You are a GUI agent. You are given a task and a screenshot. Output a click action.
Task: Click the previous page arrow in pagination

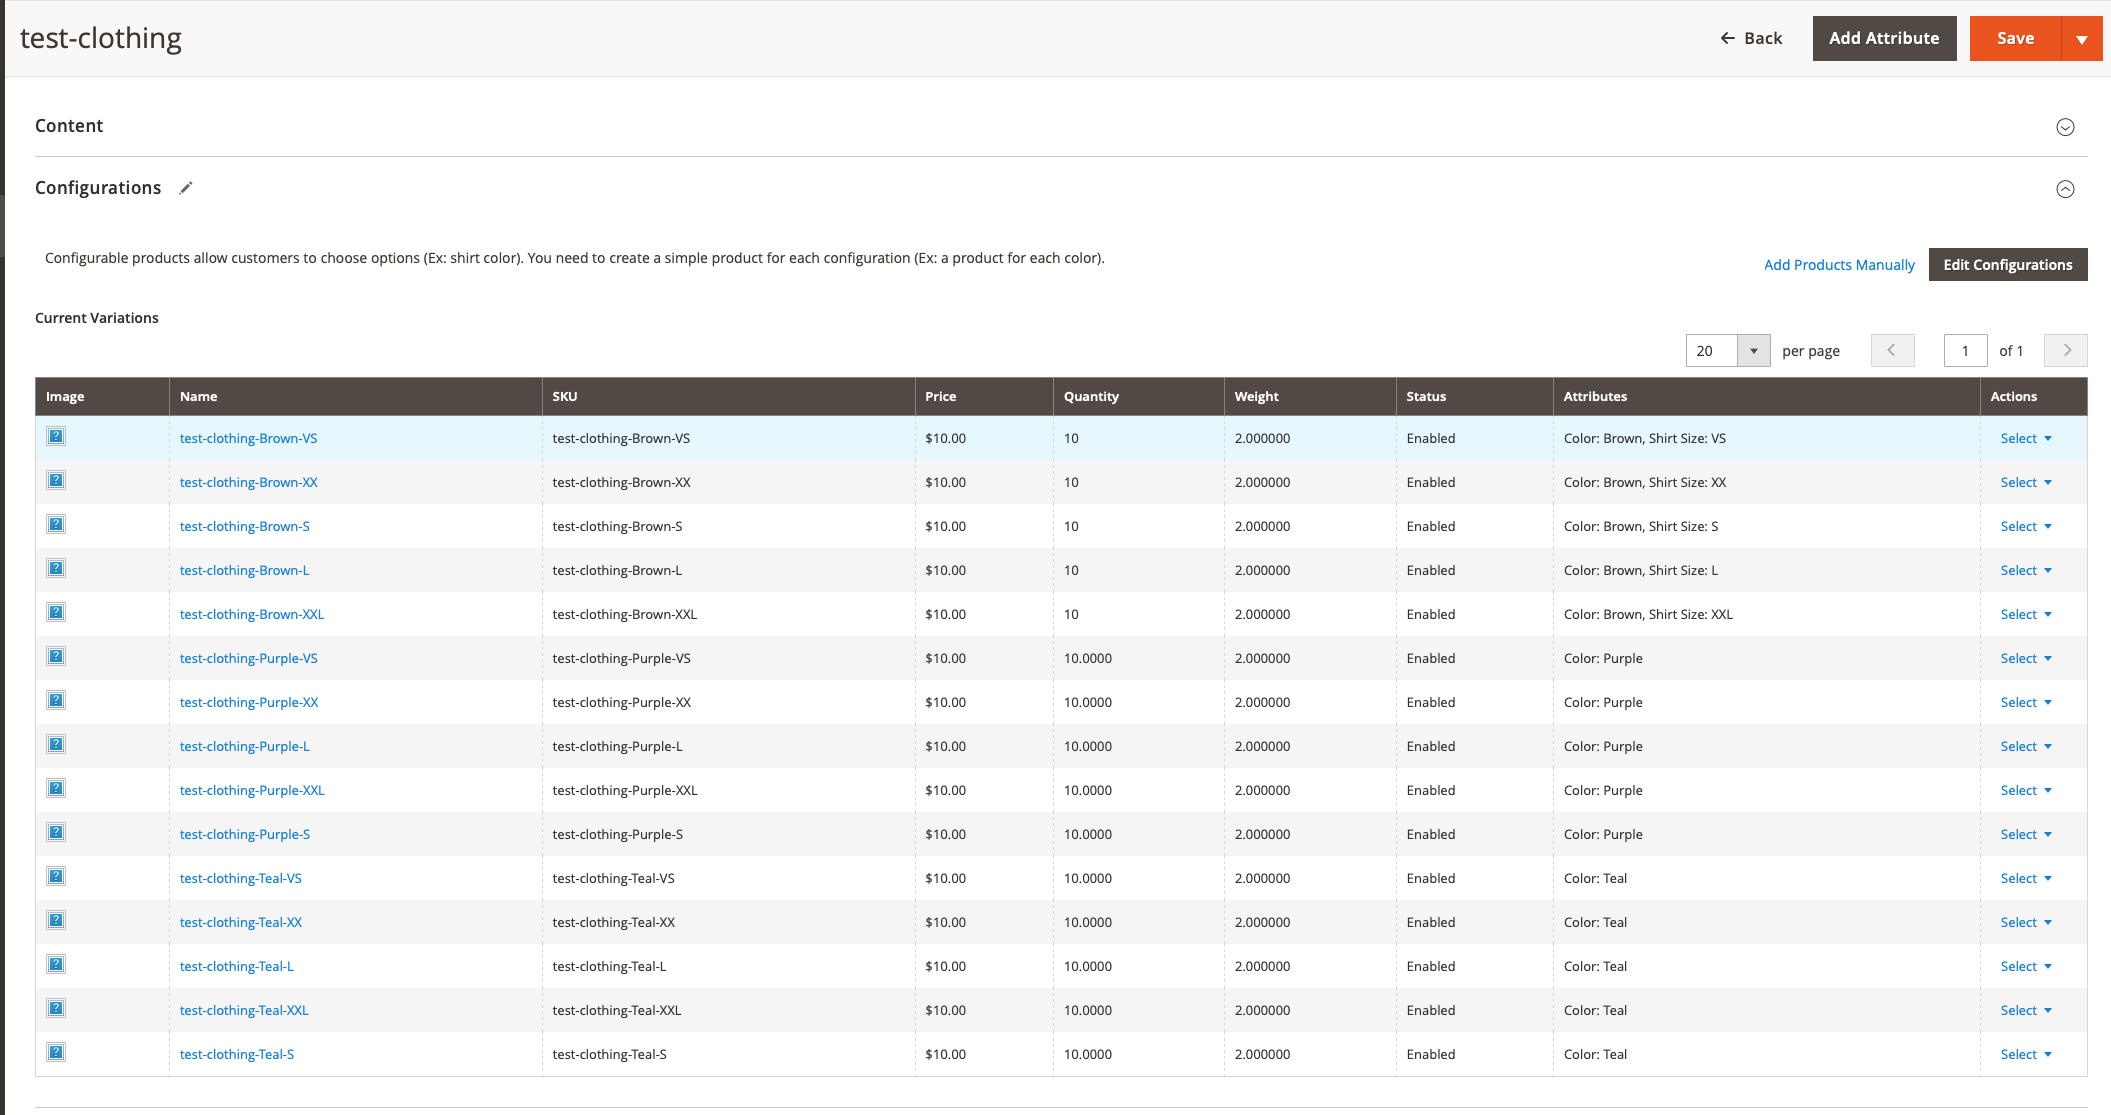pyautogui.click(x=1892, y=350)
